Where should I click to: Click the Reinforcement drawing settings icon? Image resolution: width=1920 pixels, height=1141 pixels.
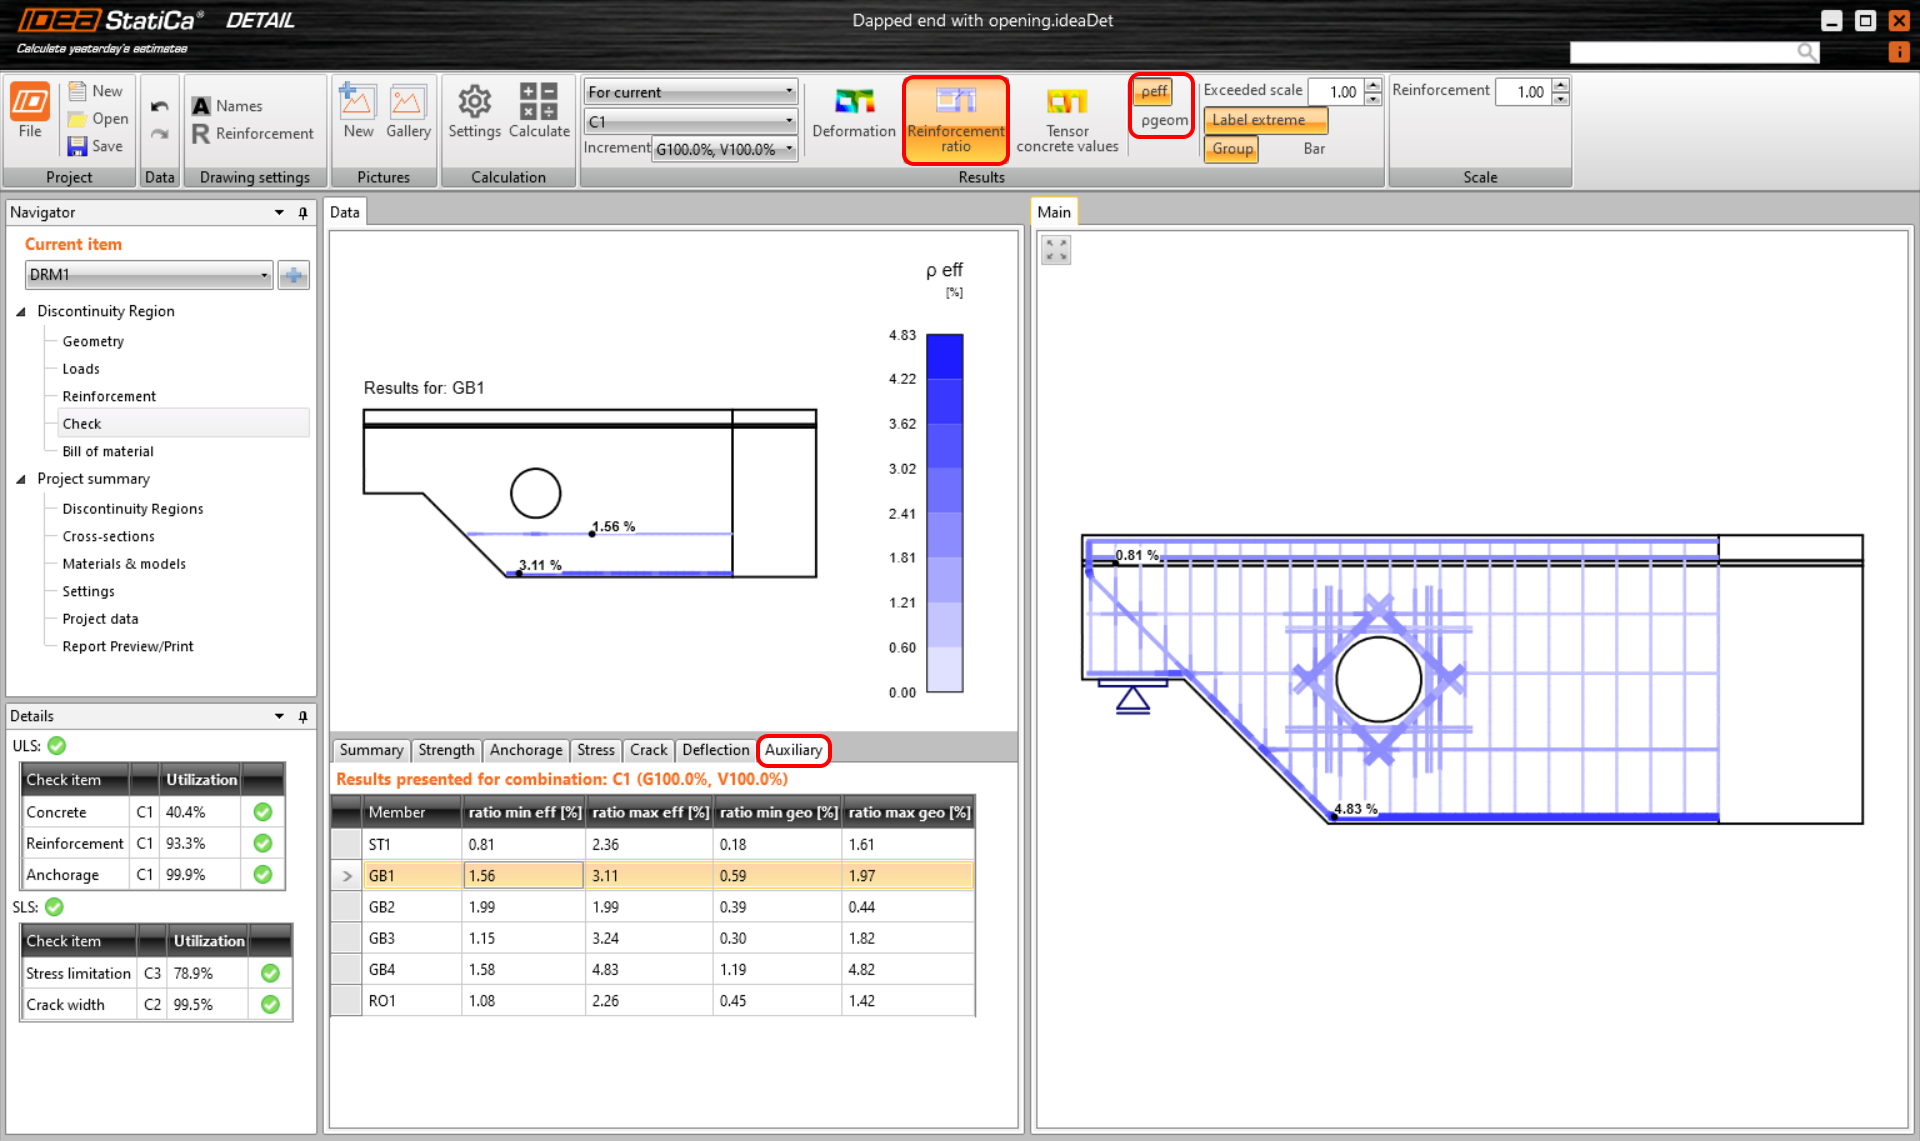tap(200, 133)
